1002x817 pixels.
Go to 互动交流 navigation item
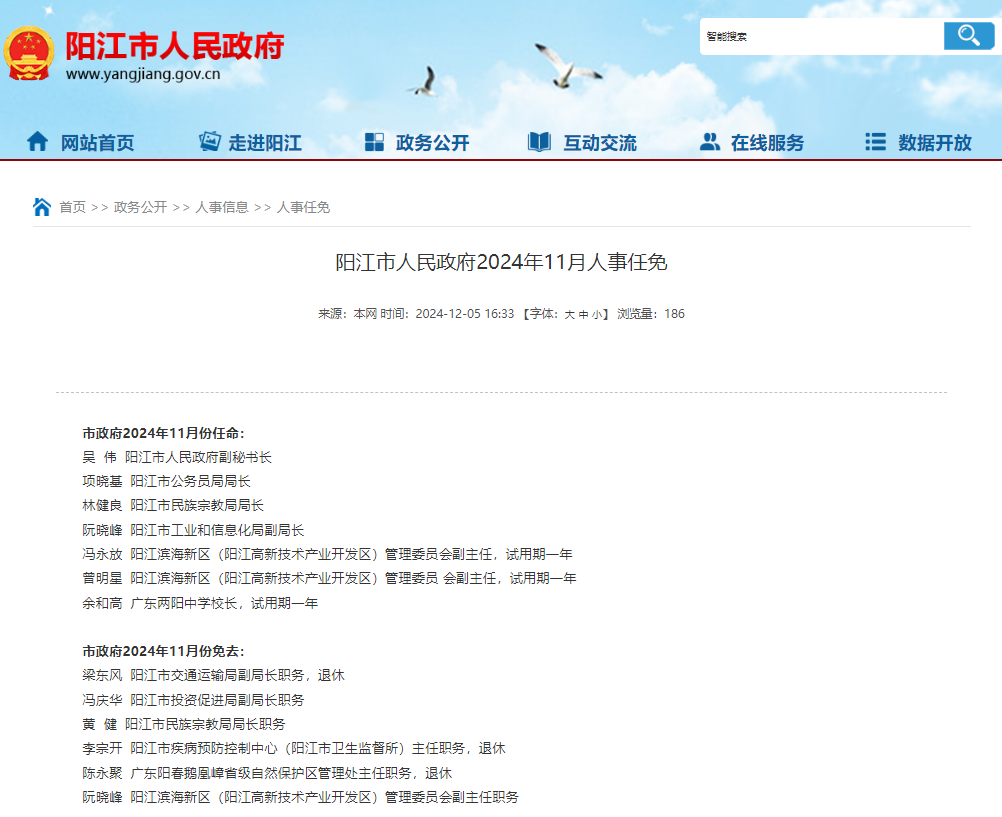(600, 143)
